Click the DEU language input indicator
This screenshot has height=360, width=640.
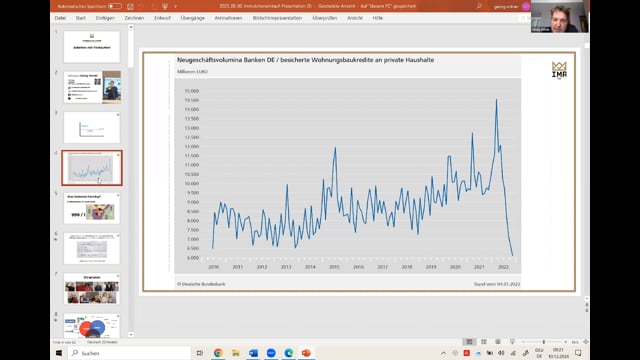click(x=539, y=353)
